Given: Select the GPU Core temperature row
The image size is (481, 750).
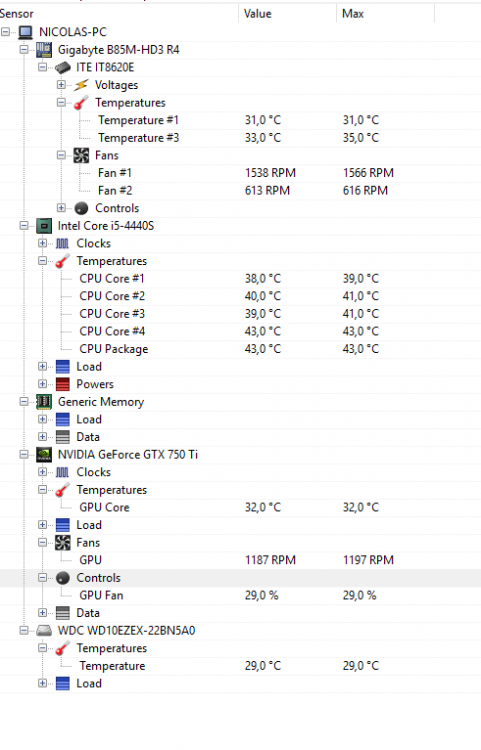Looking at the screenshot, I should click(x=240, y=507).
